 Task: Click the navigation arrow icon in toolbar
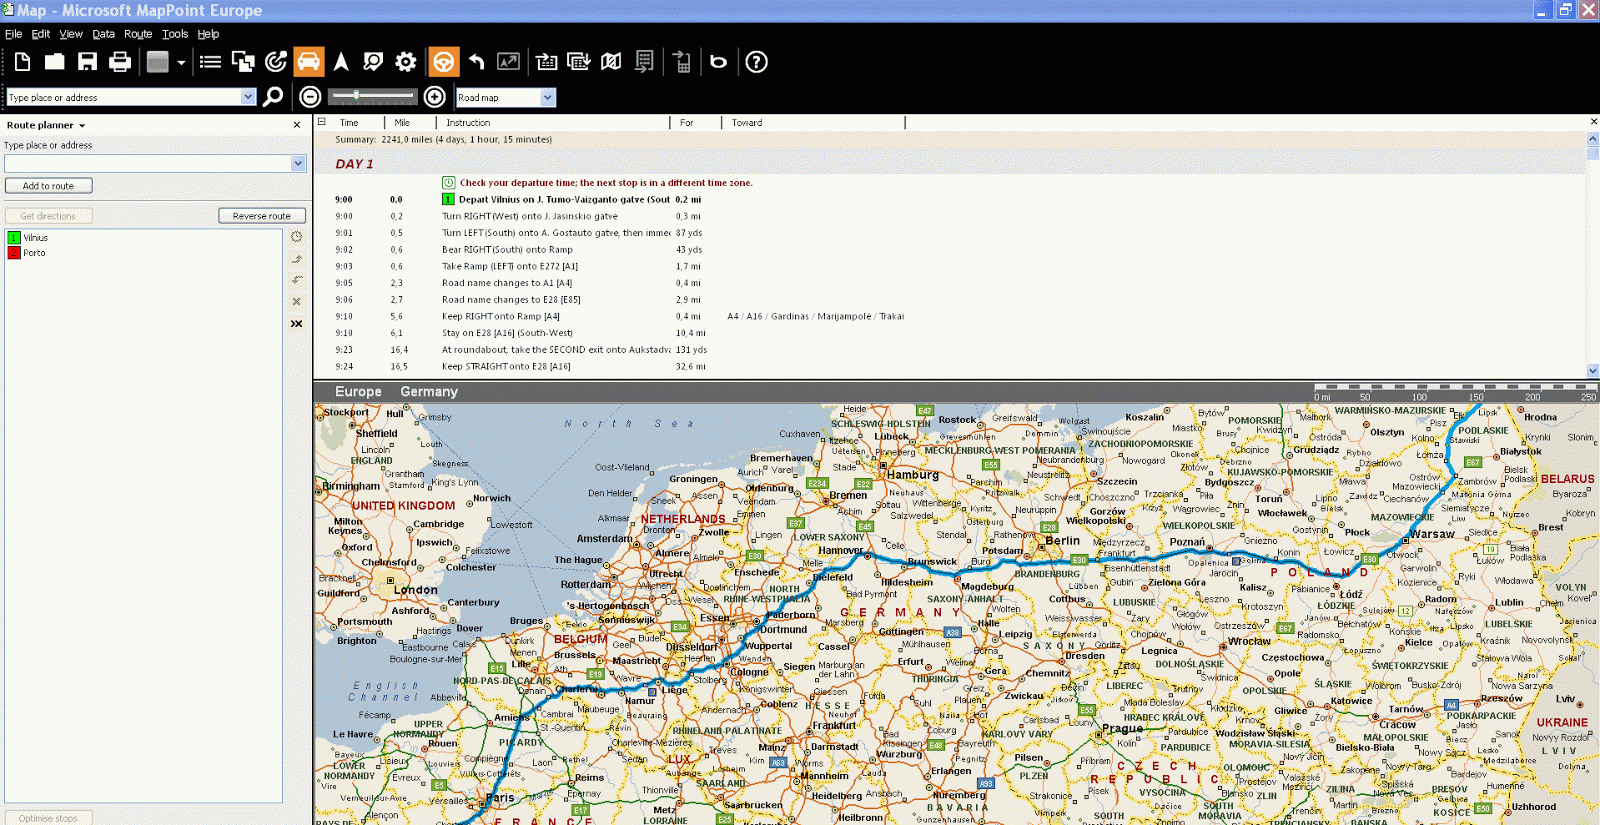(x=341, y=62)
